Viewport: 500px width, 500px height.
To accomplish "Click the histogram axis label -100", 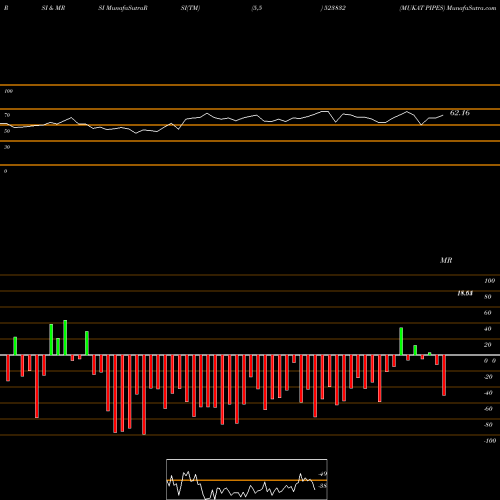I will (490, 441).
